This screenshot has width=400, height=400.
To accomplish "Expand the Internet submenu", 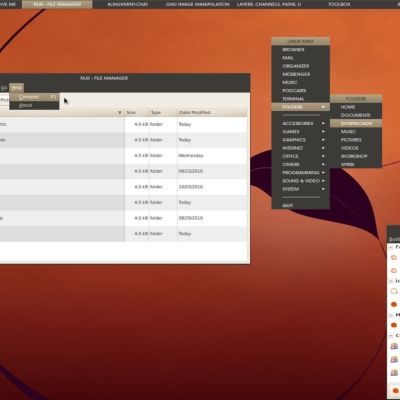I will [301, 148].
